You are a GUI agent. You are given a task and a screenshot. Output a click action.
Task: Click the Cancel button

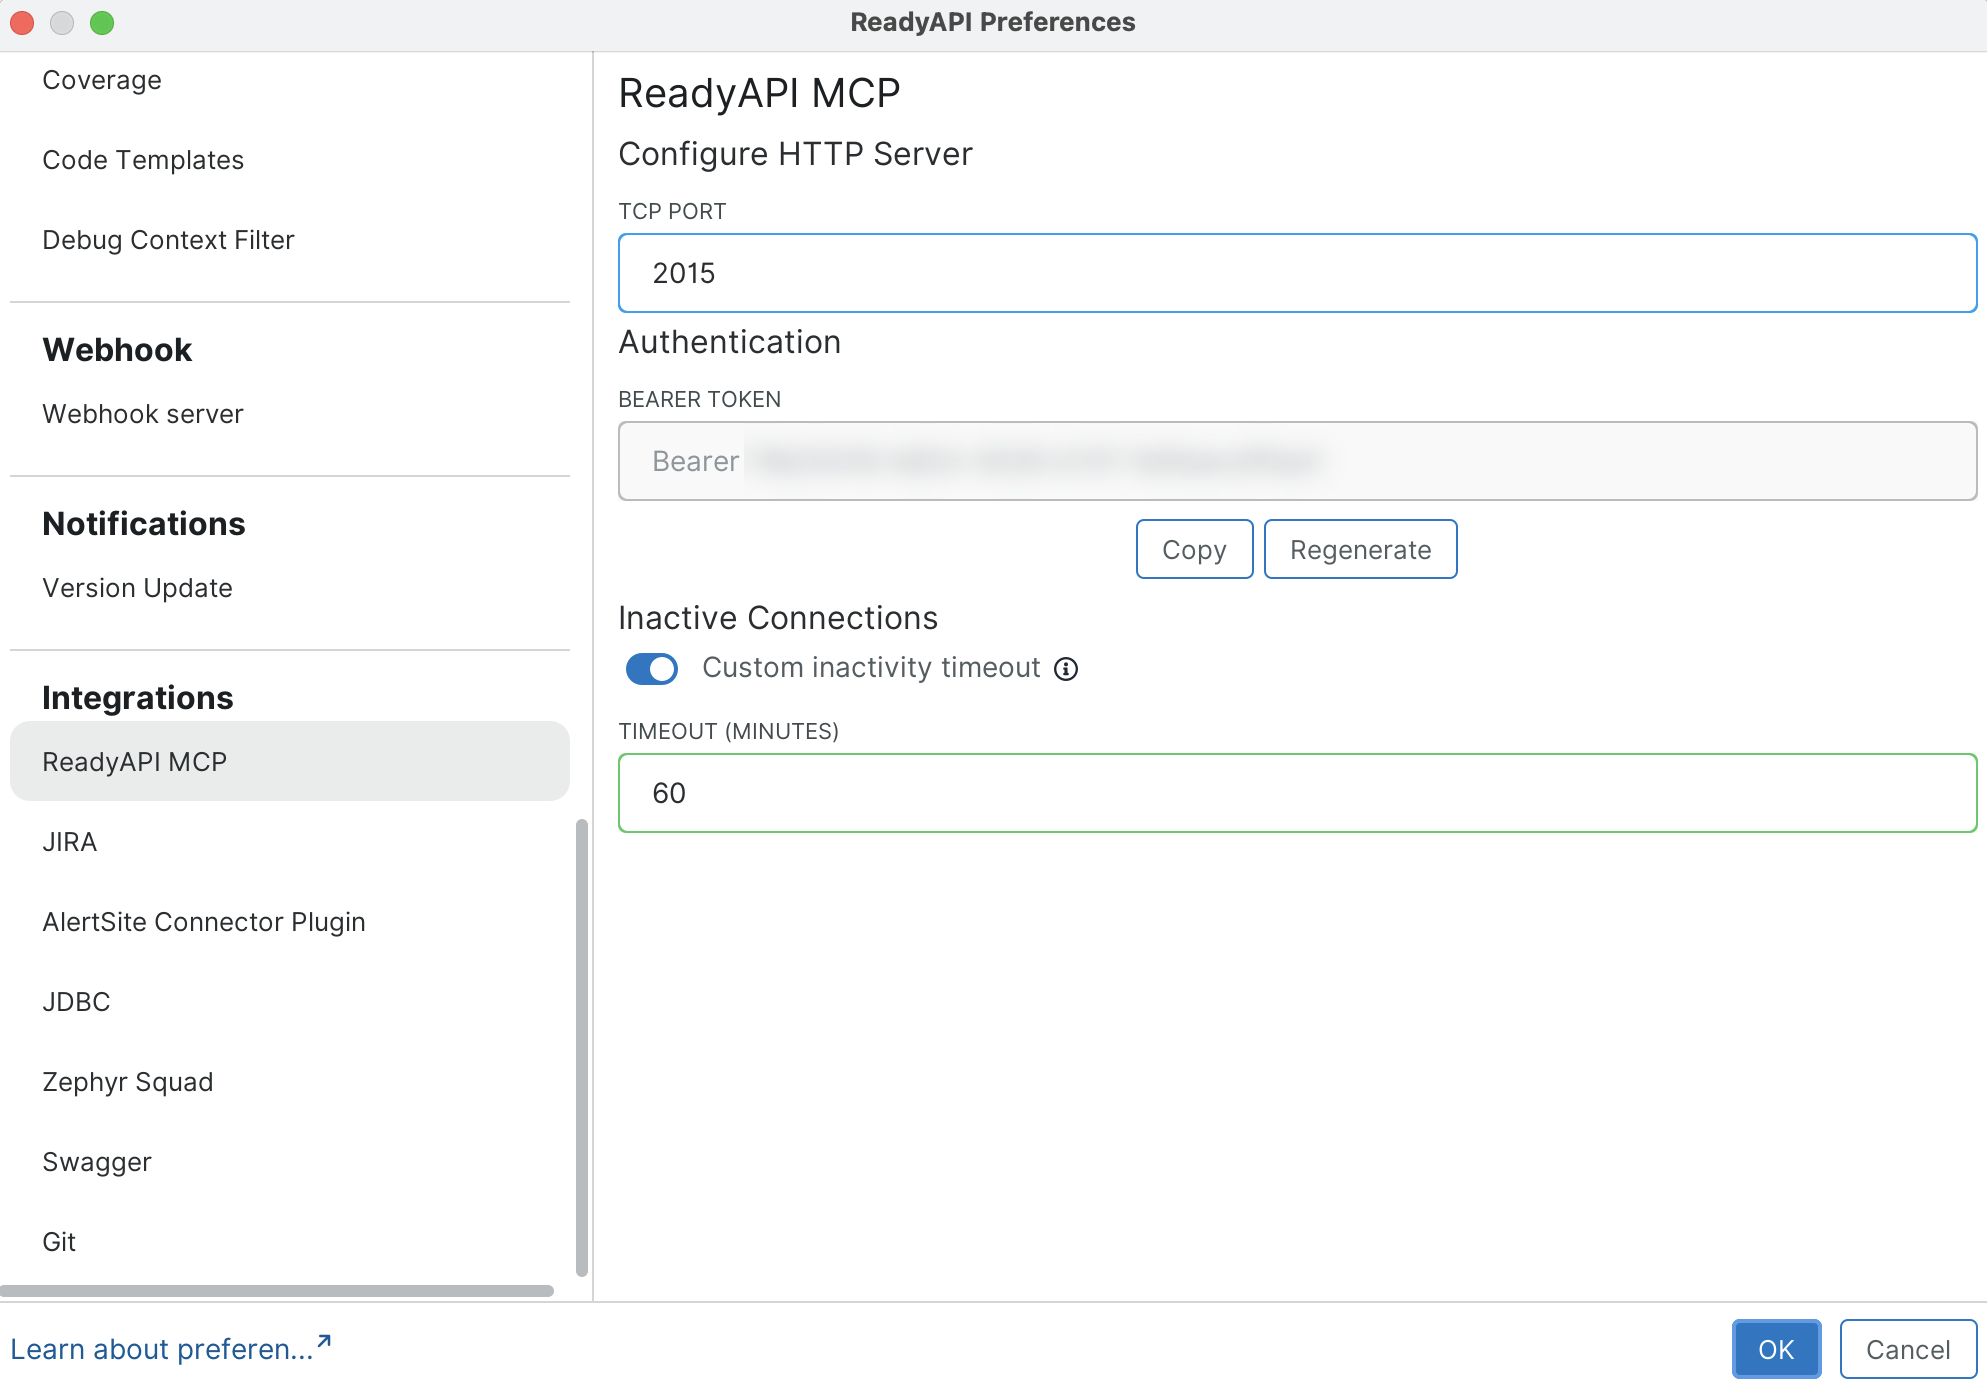pyautogui.click(x=1908, y=1349)
